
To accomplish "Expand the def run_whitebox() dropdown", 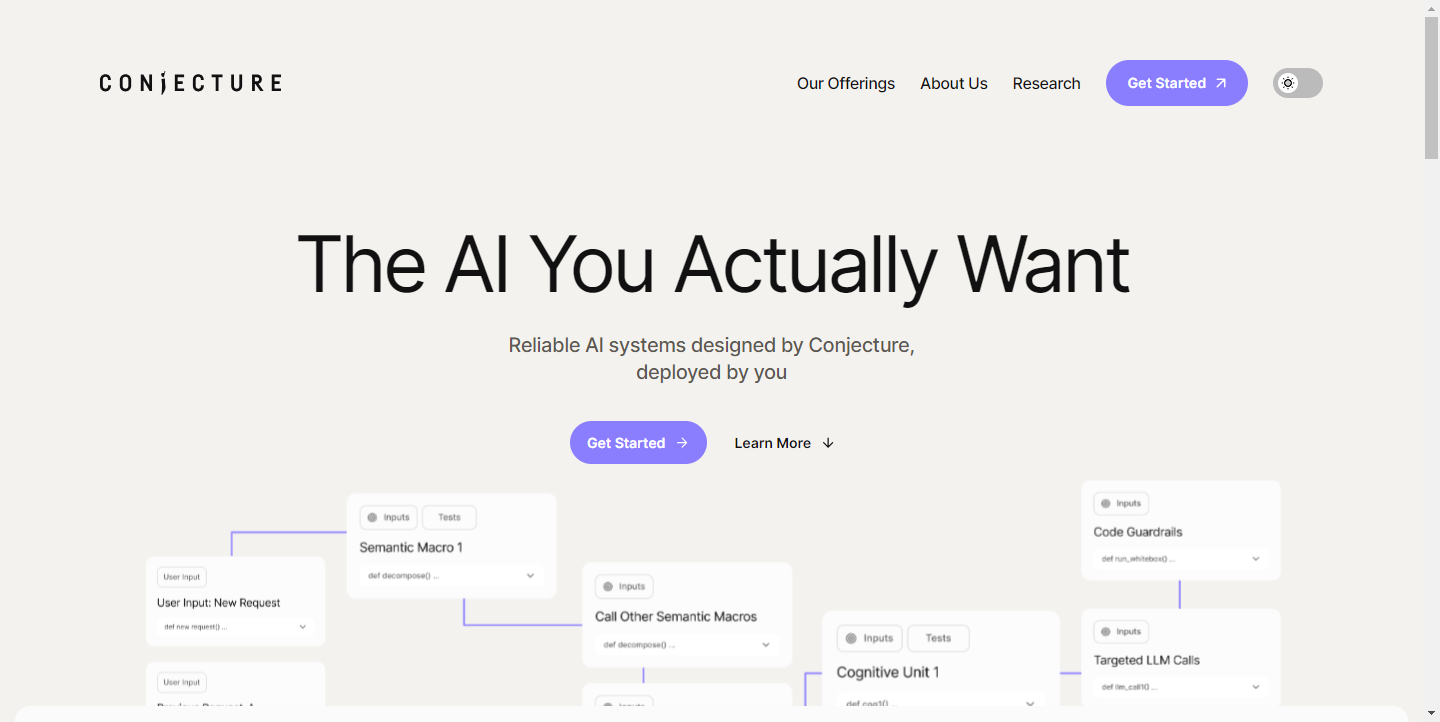I will pyautogui.click(x=1181, y=559).
